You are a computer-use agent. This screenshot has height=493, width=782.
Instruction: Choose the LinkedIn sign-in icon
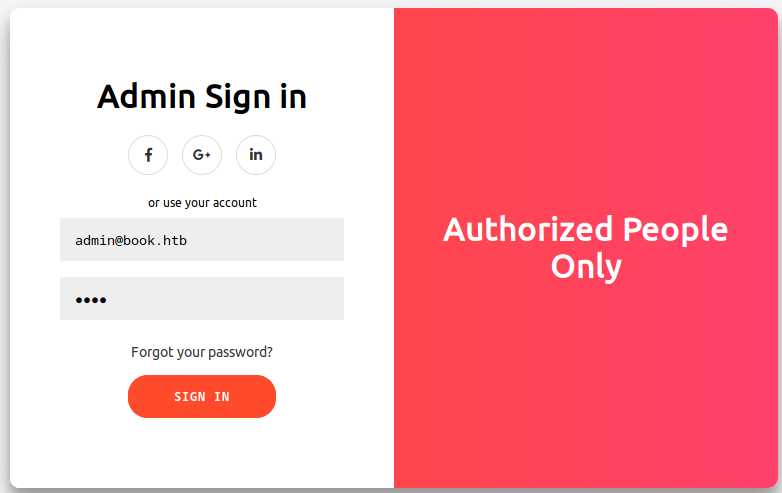(256, 155)
